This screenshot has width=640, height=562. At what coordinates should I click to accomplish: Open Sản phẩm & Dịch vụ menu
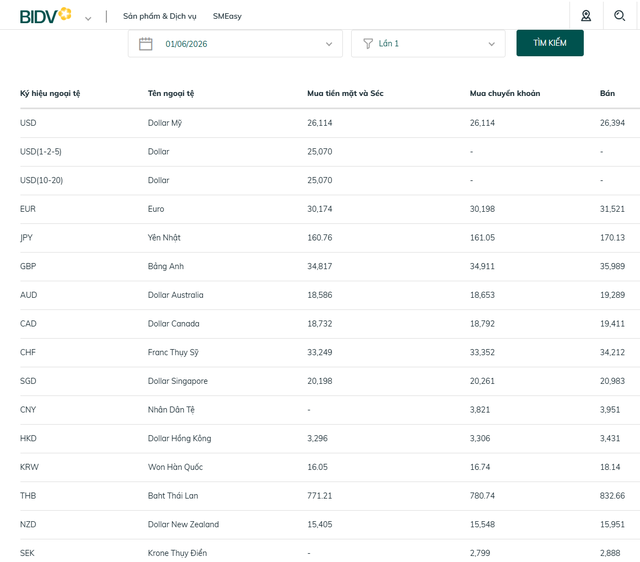160,16
